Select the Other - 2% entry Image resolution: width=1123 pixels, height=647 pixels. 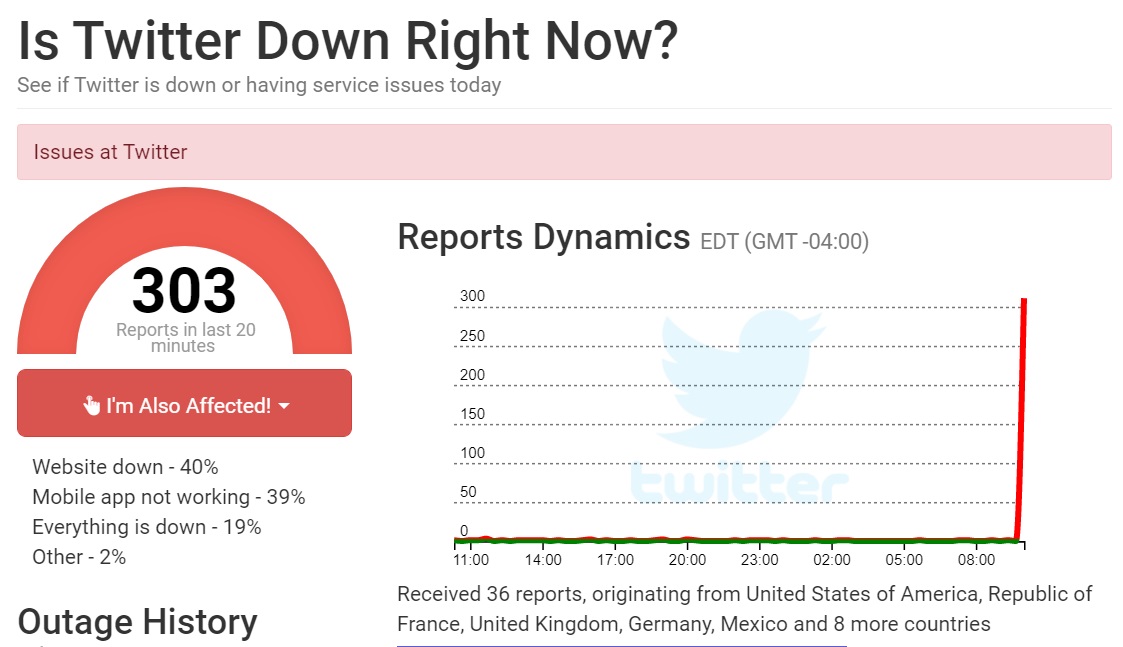point(79,557)
